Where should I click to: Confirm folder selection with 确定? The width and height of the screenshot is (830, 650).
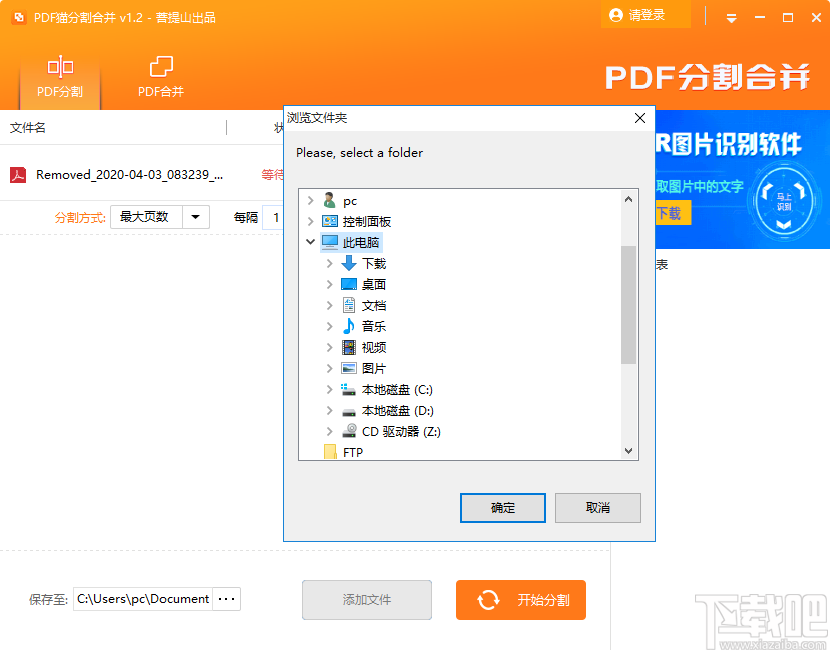(502, 508)
